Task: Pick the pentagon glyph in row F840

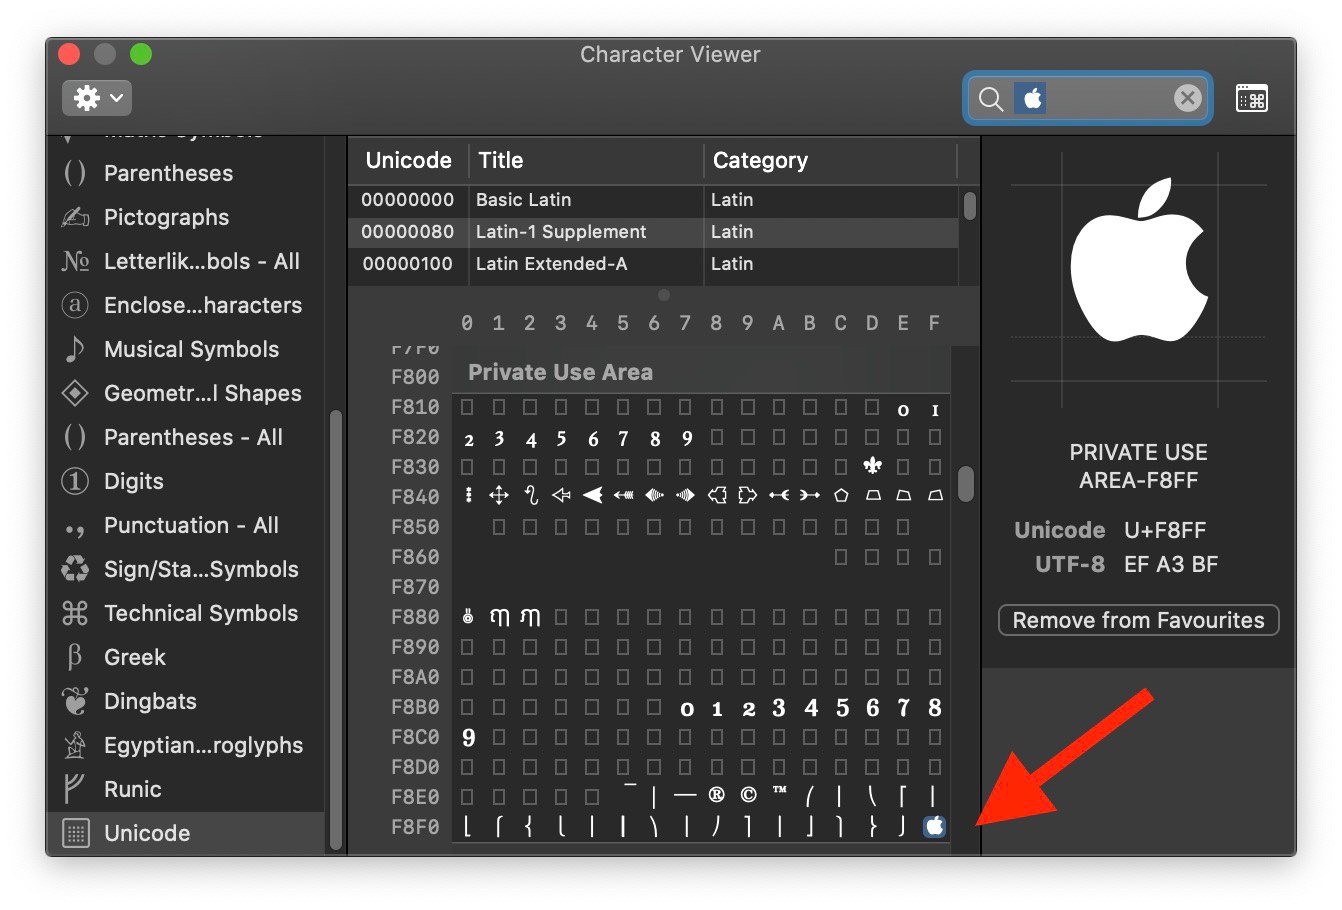Action: [841, 495]
